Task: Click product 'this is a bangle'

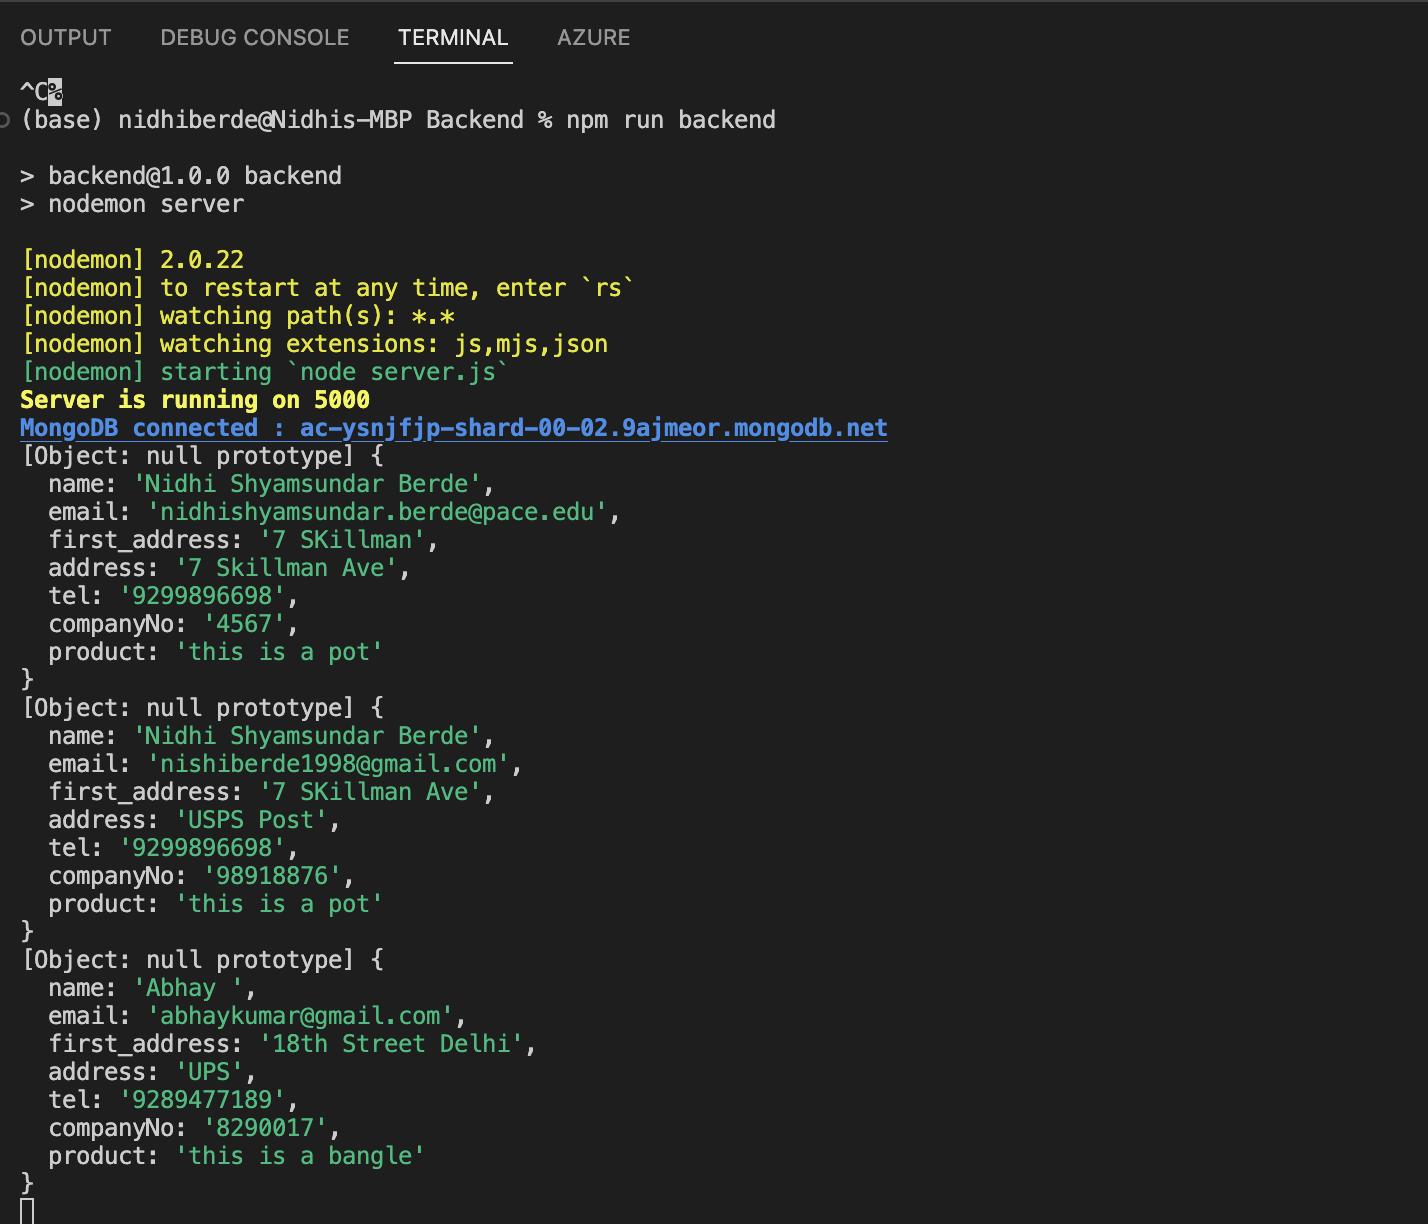Action: (300, 1156)
